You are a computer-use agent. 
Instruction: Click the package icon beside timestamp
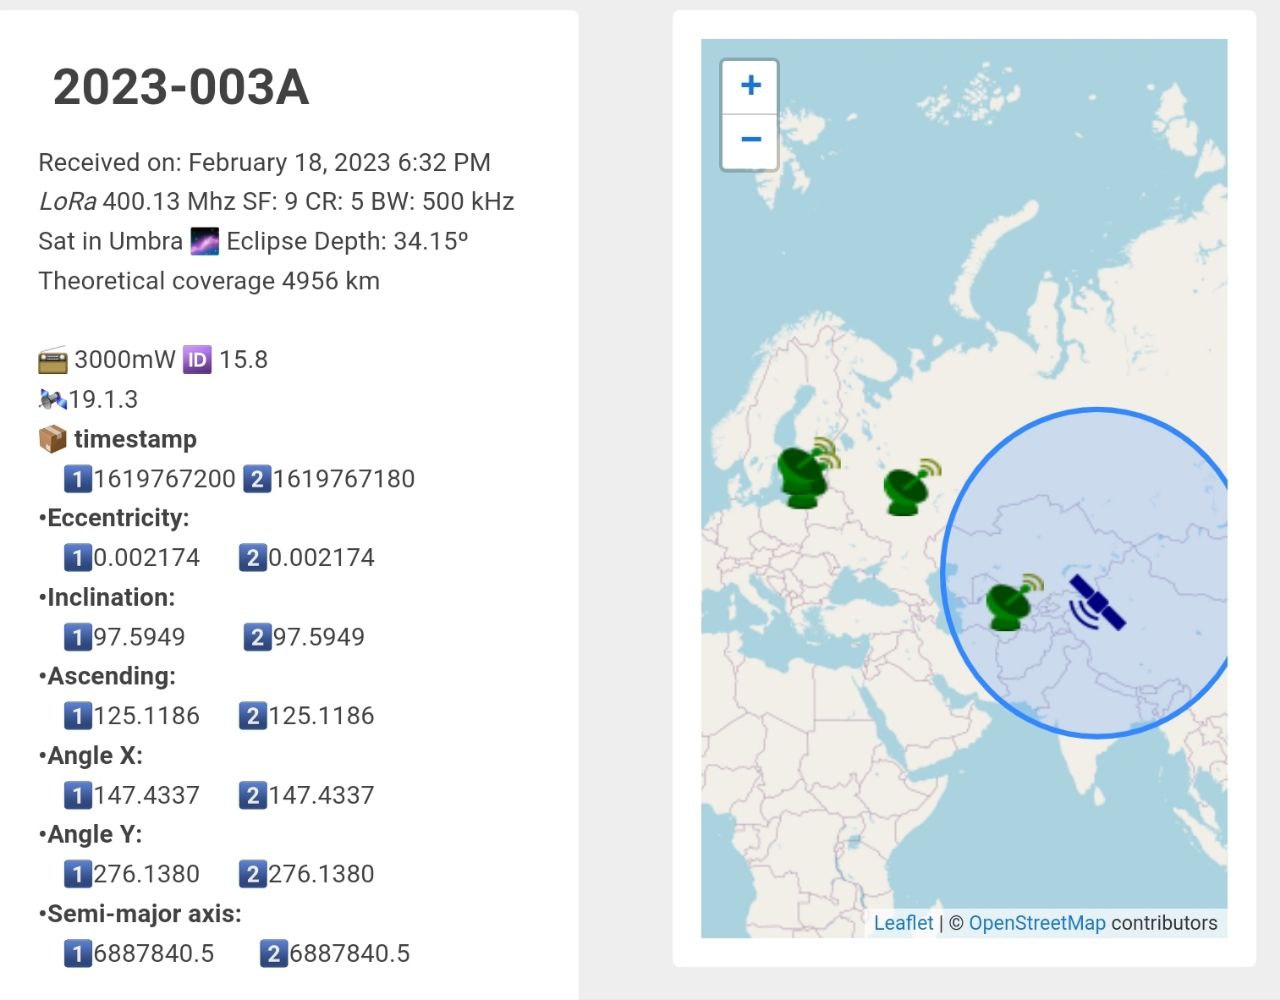[x=52, y=439]
